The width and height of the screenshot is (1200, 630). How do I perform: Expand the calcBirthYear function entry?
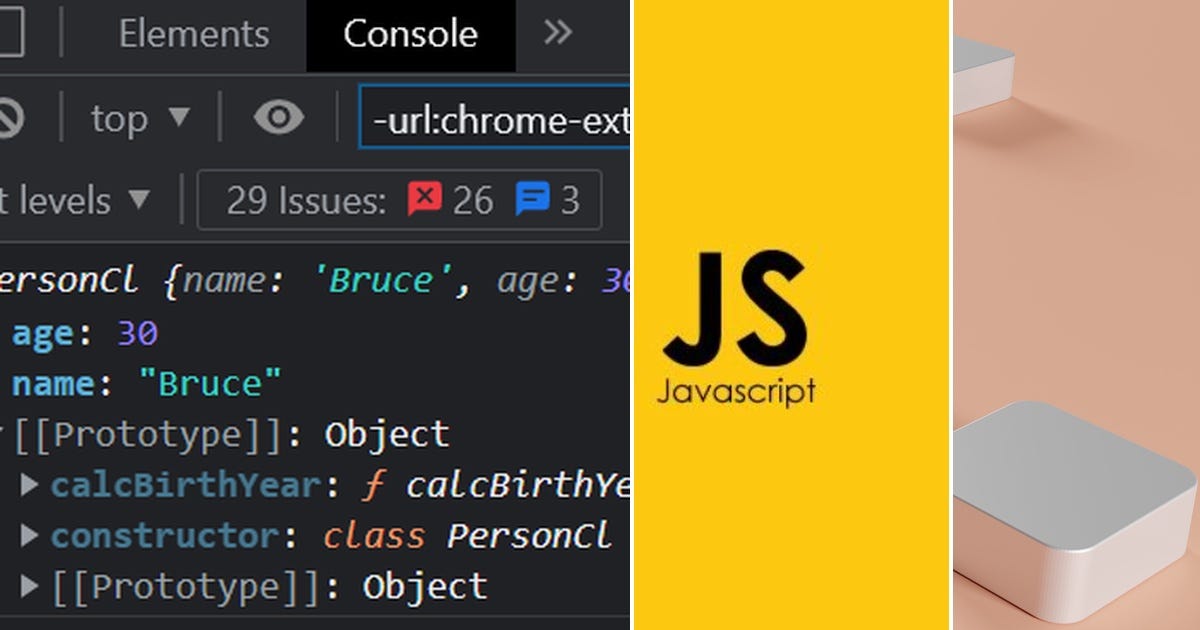pyautogui.click(x=28, y=484)
